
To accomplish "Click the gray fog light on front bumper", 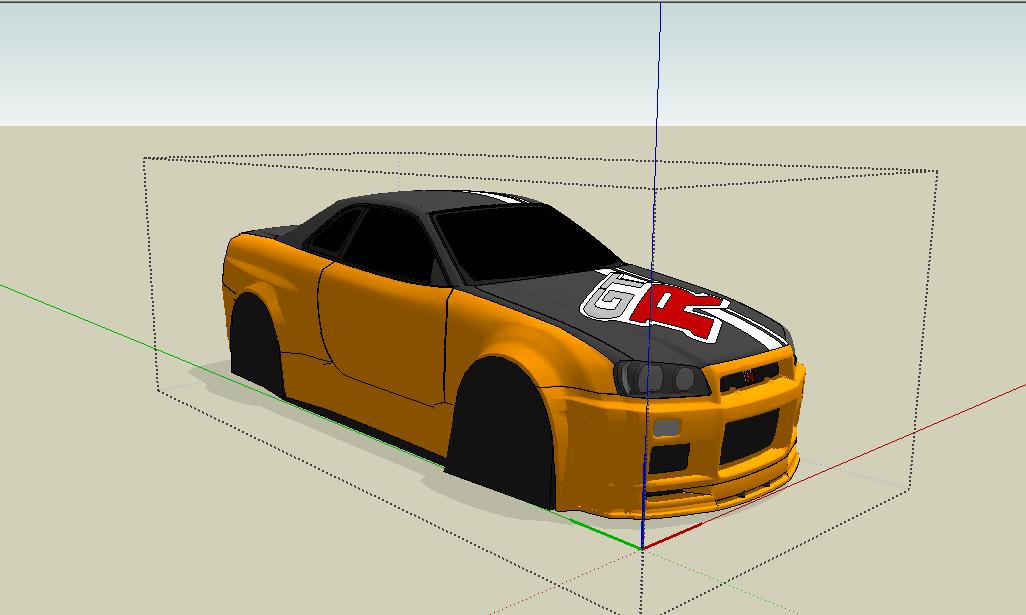I will click(667, 428).
